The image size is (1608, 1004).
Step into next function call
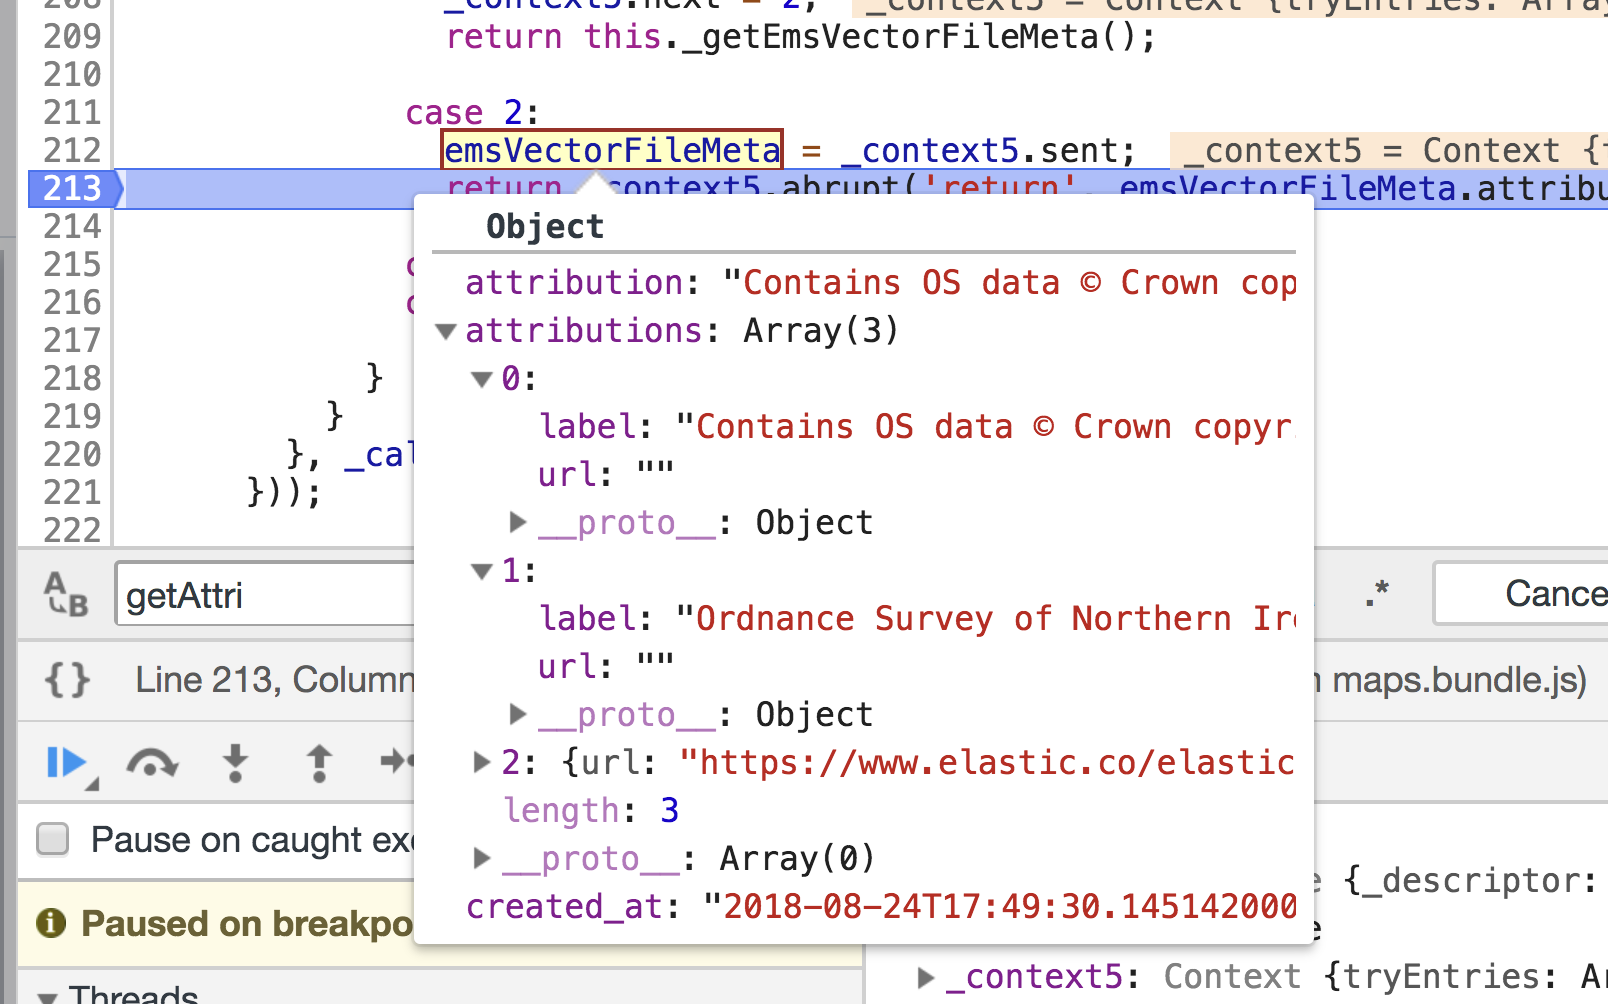click(x=235, y=763)
